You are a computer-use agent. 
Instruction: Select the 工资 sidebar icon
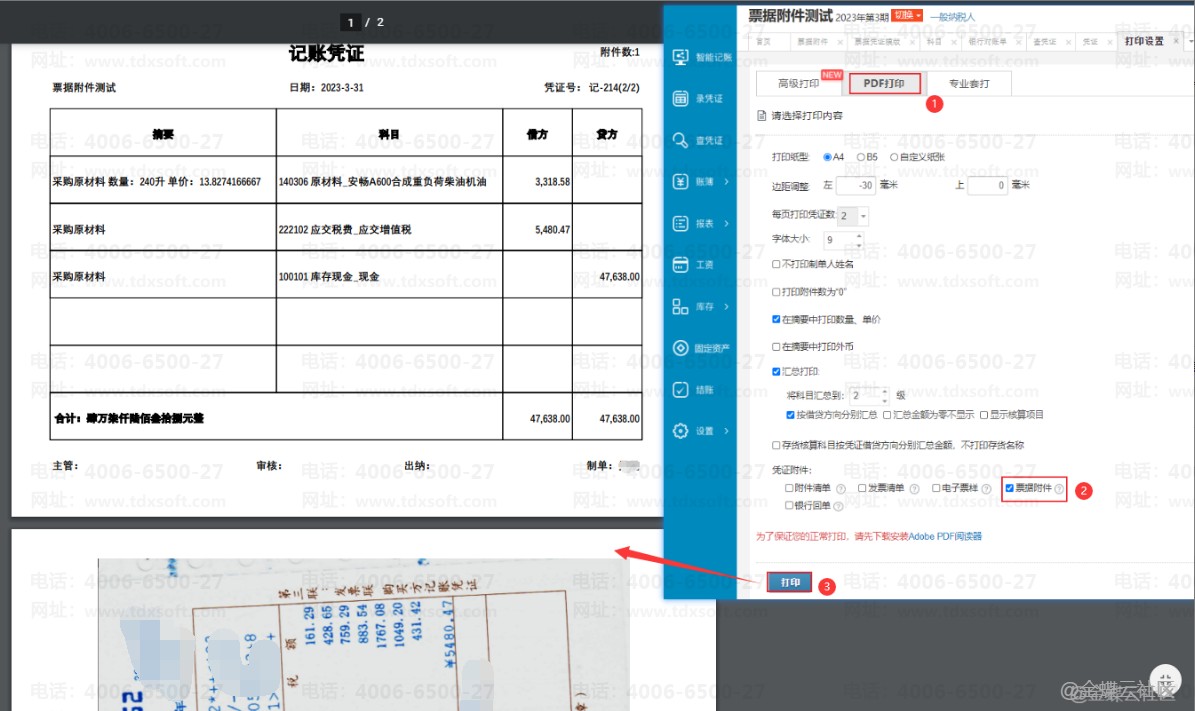pyautogui.click(x=681, y=265)
